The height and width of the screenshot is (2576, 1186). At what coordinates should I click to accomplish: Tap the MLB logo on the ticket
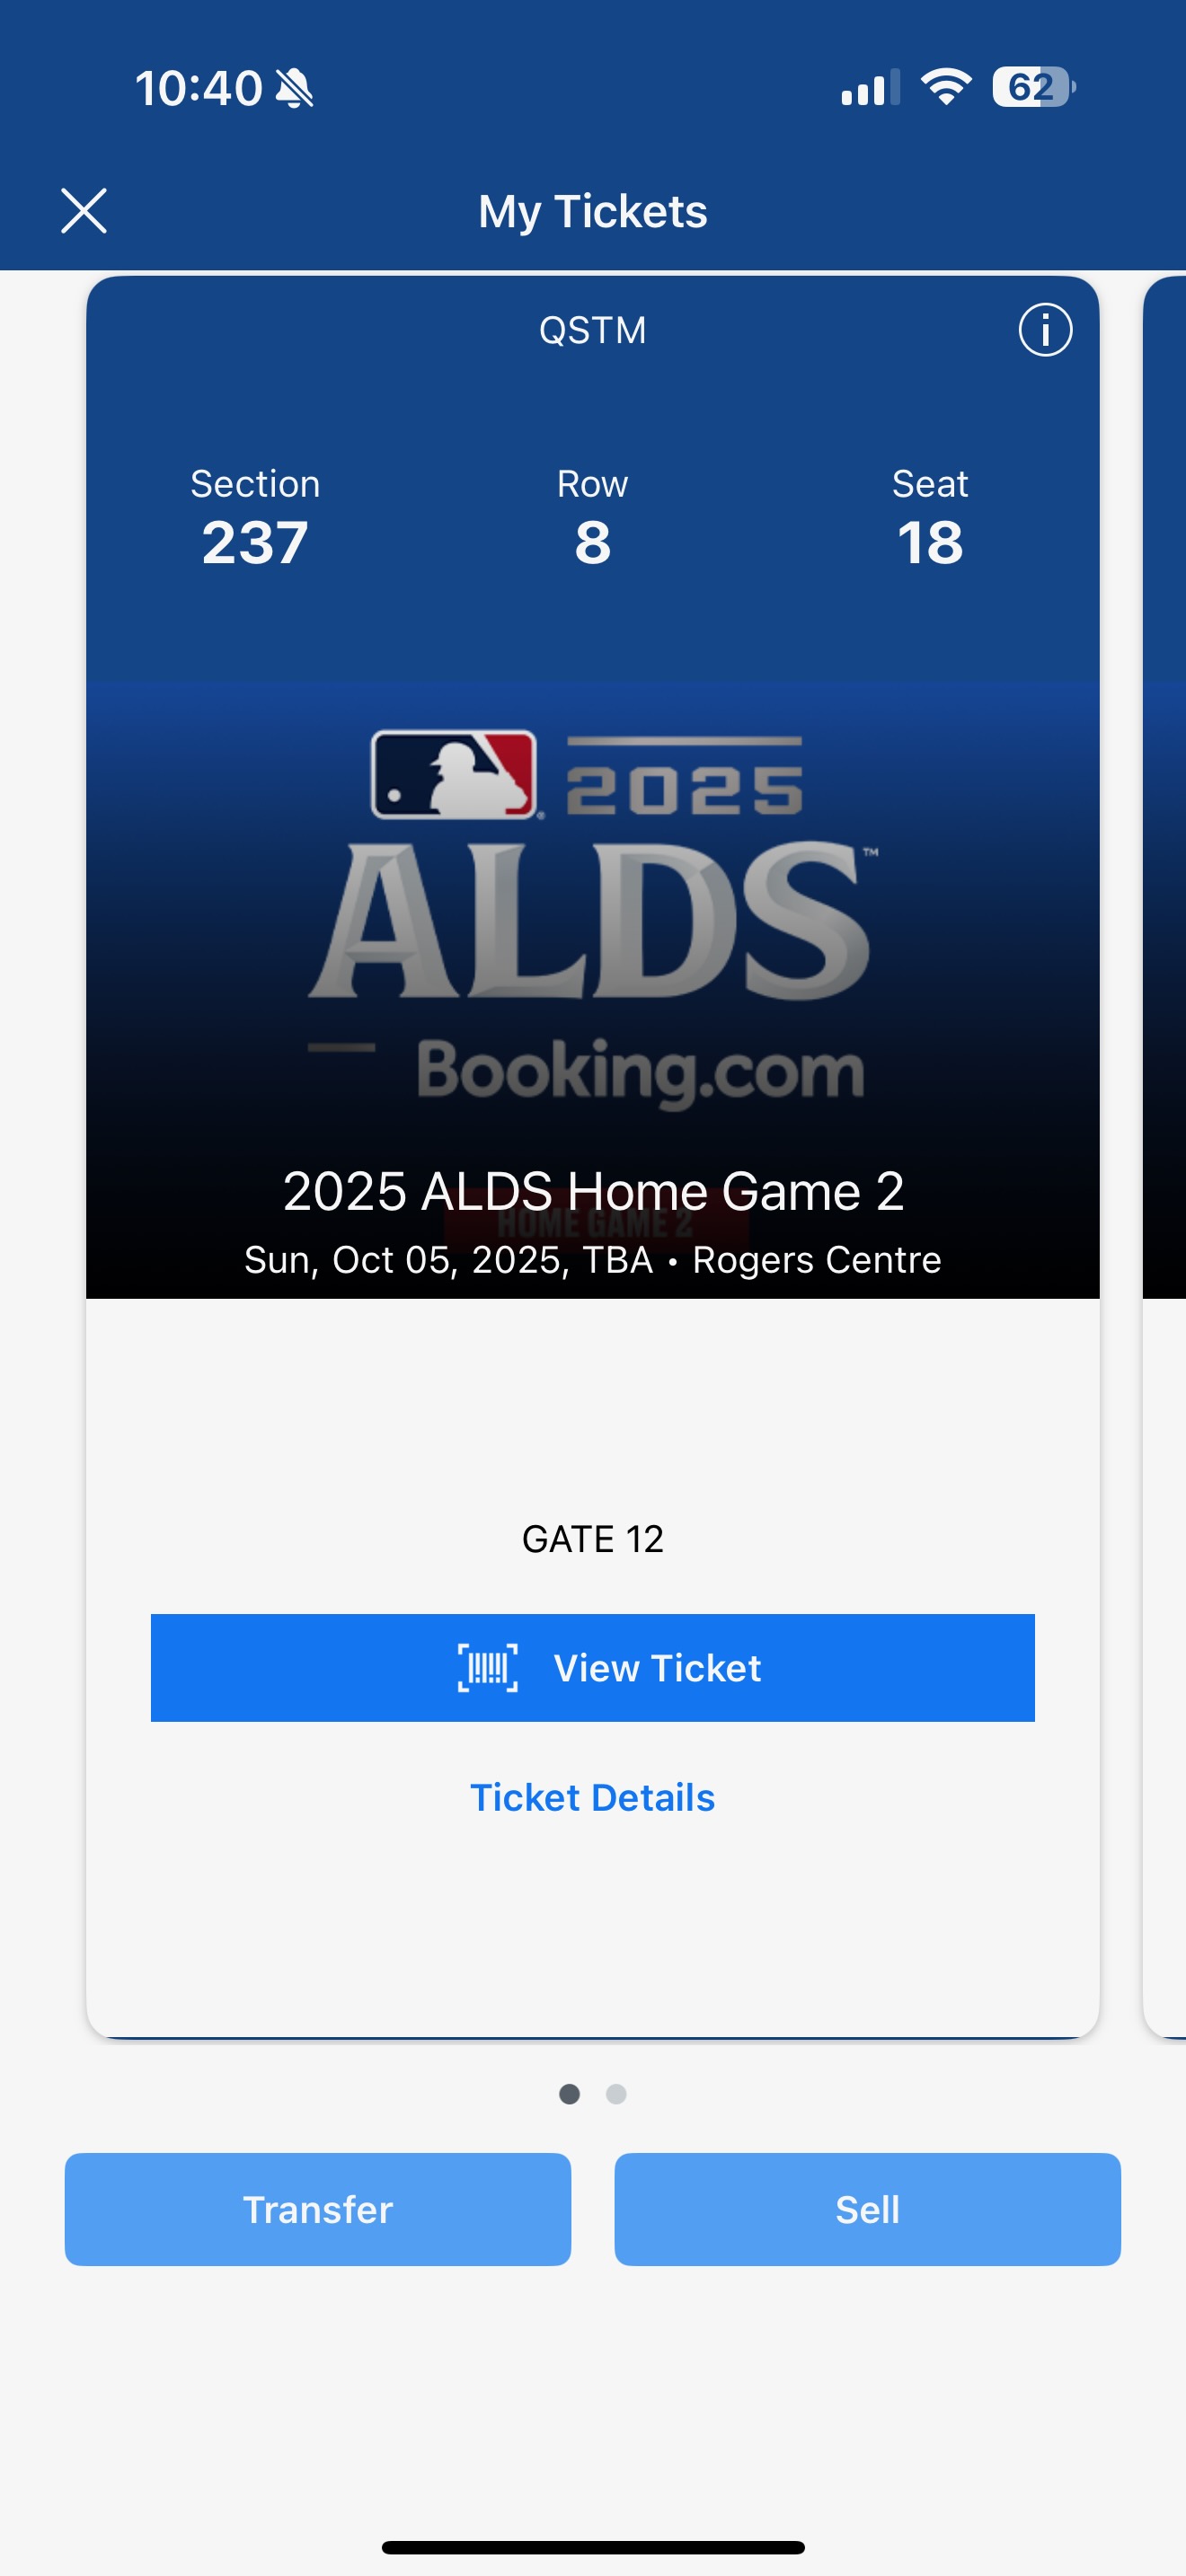[x=454, y=775]
